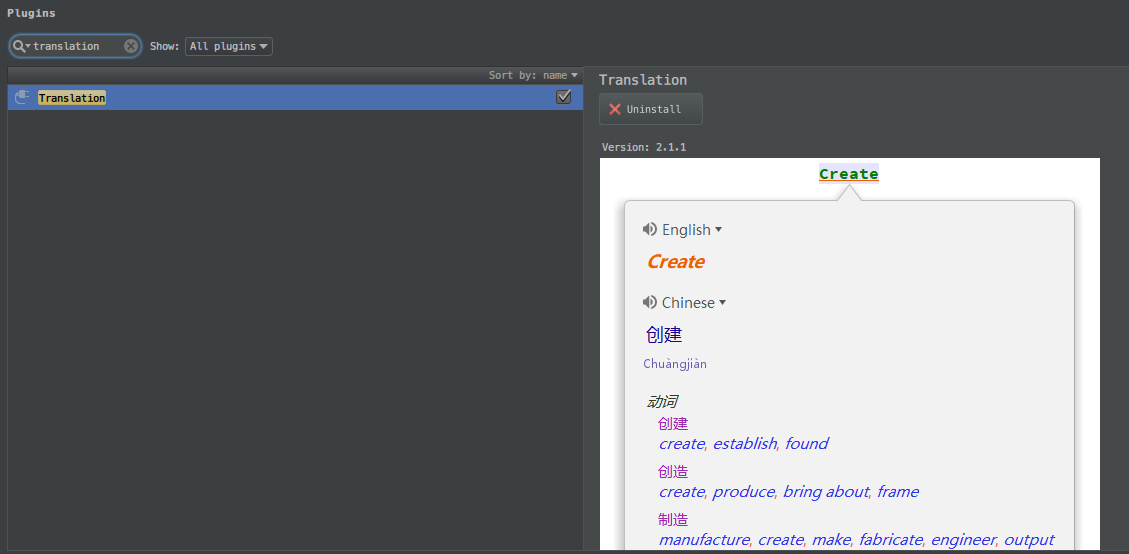
Task: Clear the plugin search field
Action: click(x=131, y=46)
